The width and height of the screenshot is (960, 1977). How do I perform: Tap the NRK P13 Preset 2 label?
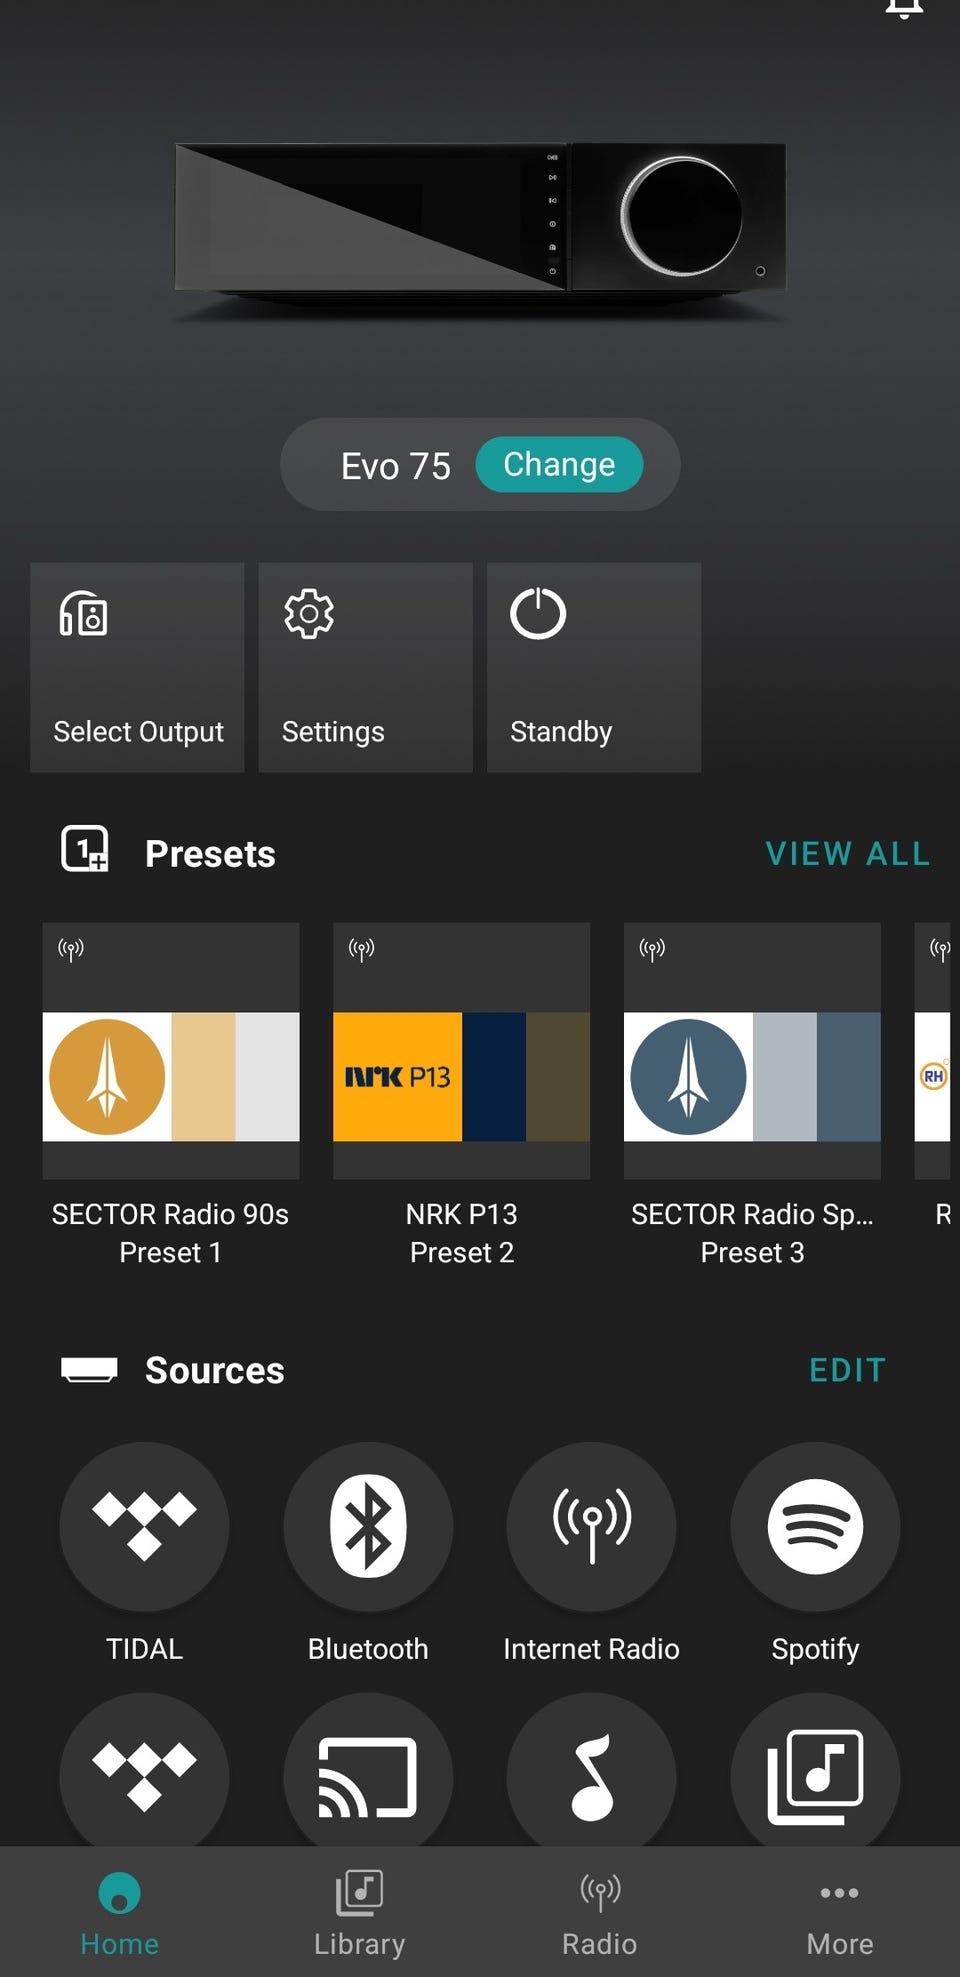coord(461,1233)
